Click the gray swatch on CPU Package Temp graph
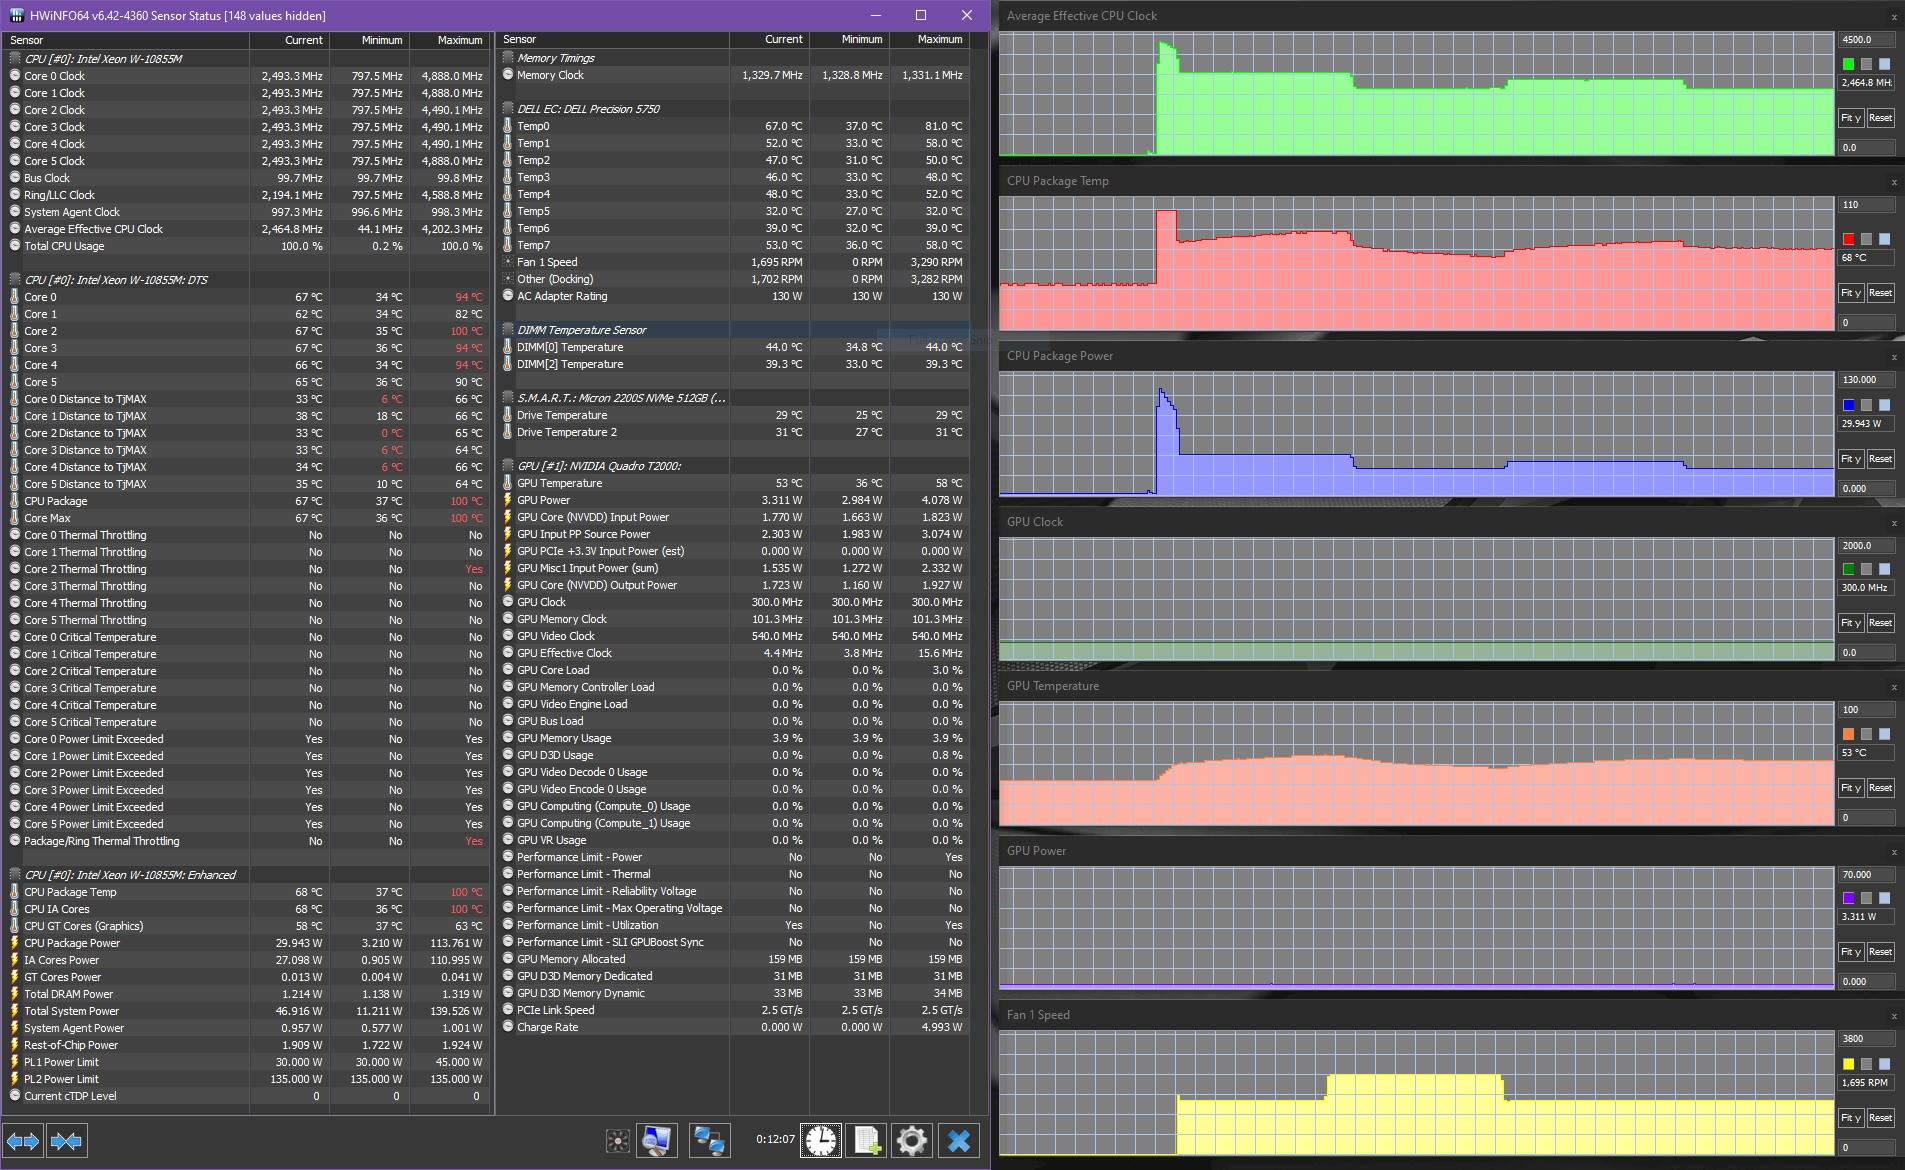 click(x=1867, y=239)
